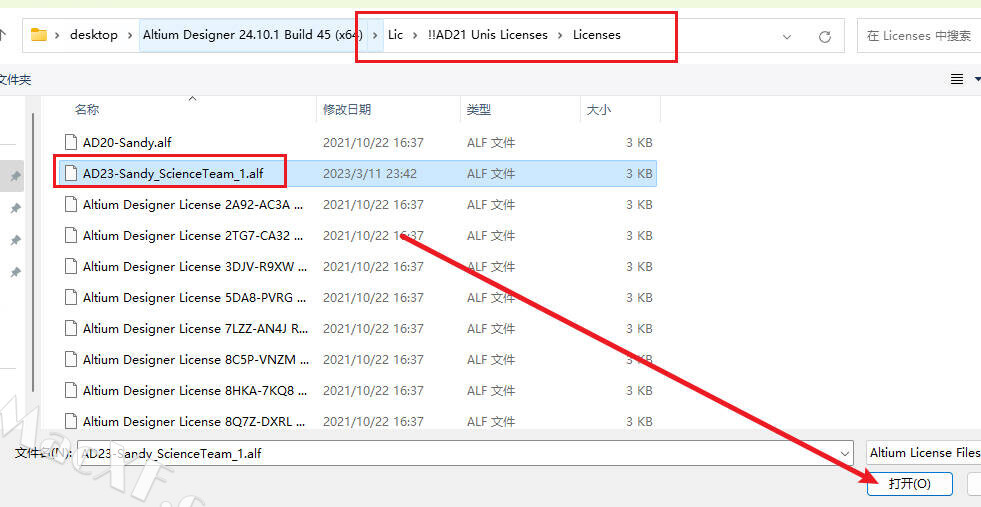This screenshot has width=981, height=507.
Task: Click file icon of AD20-Sandy.alf
Action: (x=71, y=142)
